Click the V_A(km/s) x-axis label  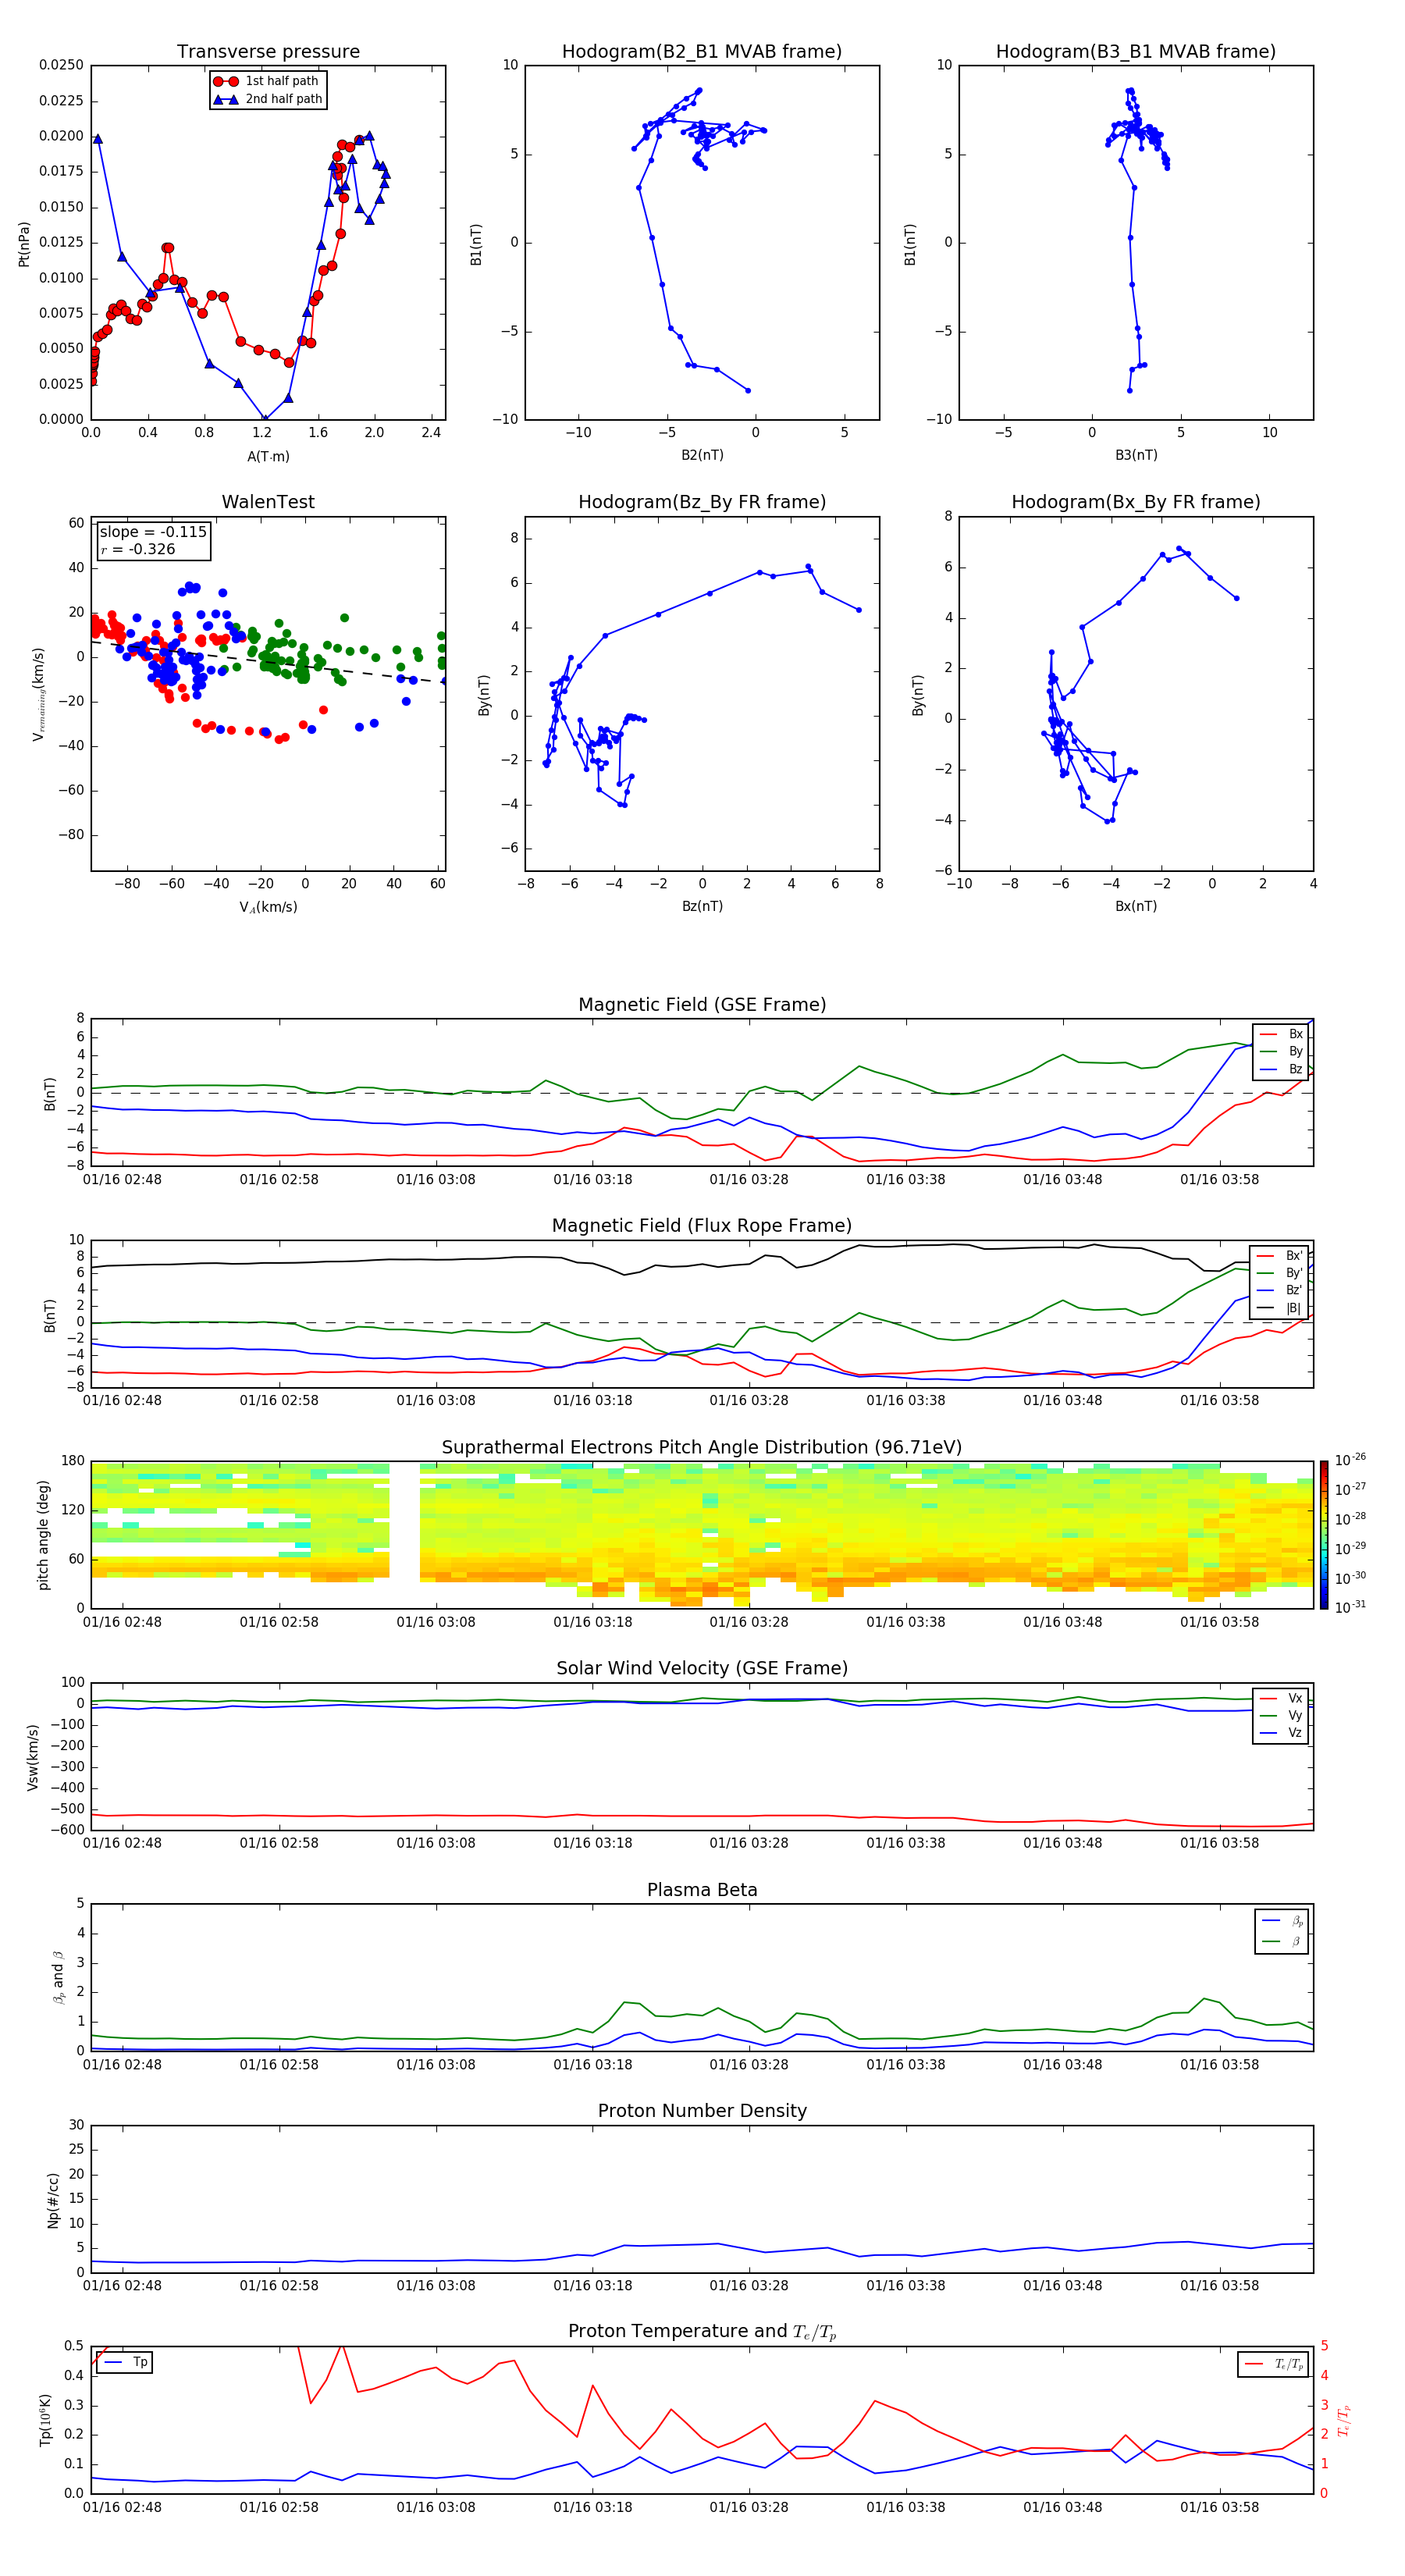coord(268,907)
